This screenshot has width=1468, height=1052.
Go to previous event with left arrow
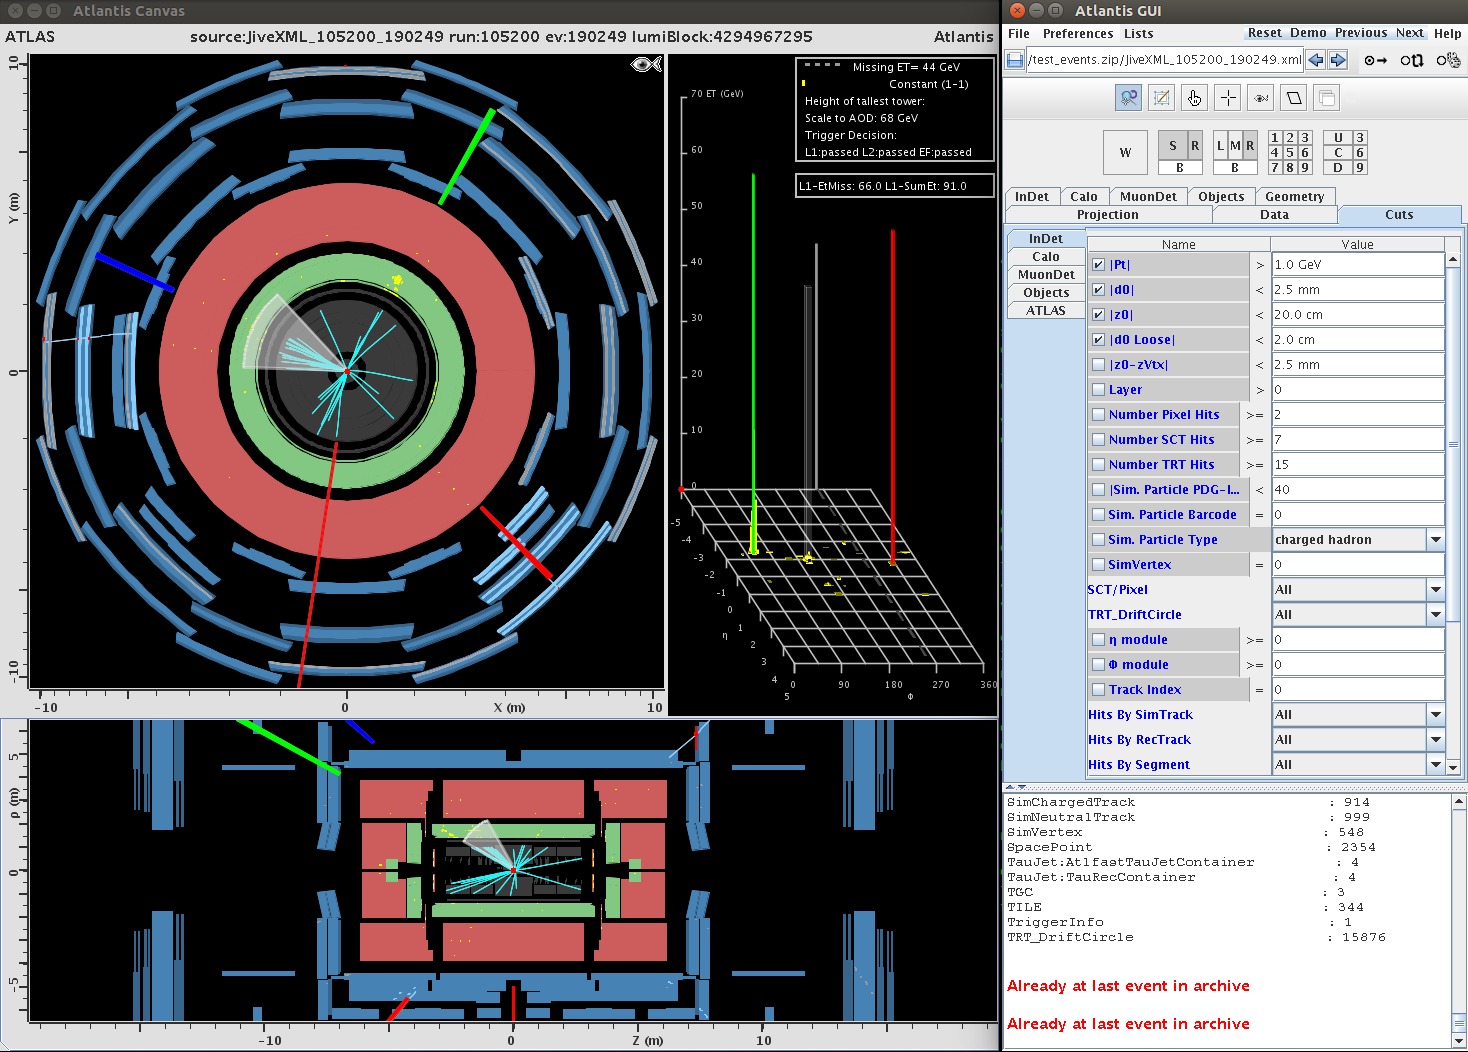(x=1316, y=60)
